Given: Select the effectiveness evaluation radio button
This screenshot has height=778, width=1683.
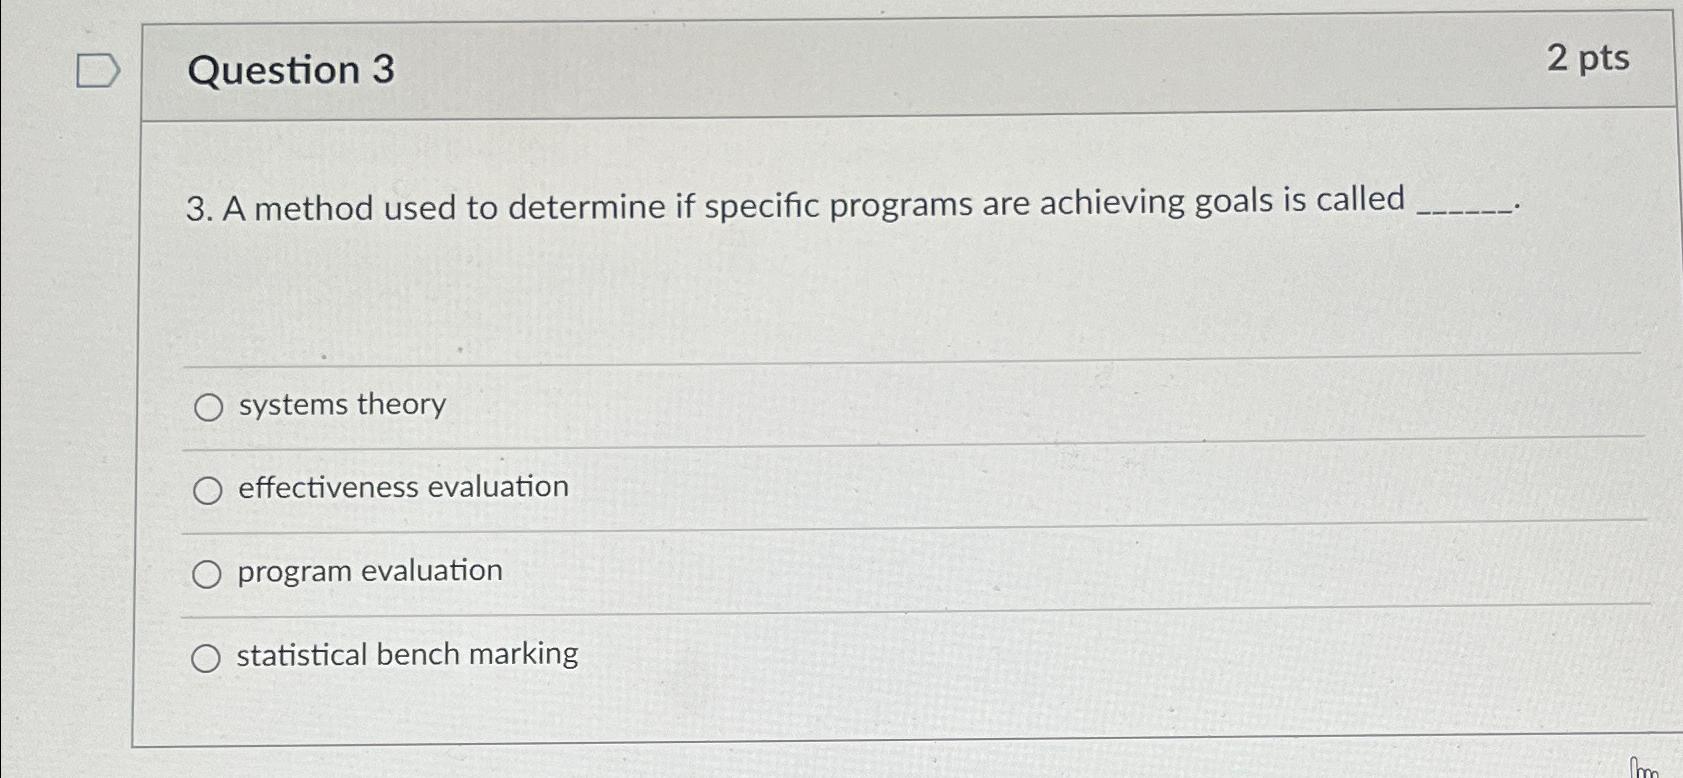Looking at the screenshot, I should click(x=209, y=490).
